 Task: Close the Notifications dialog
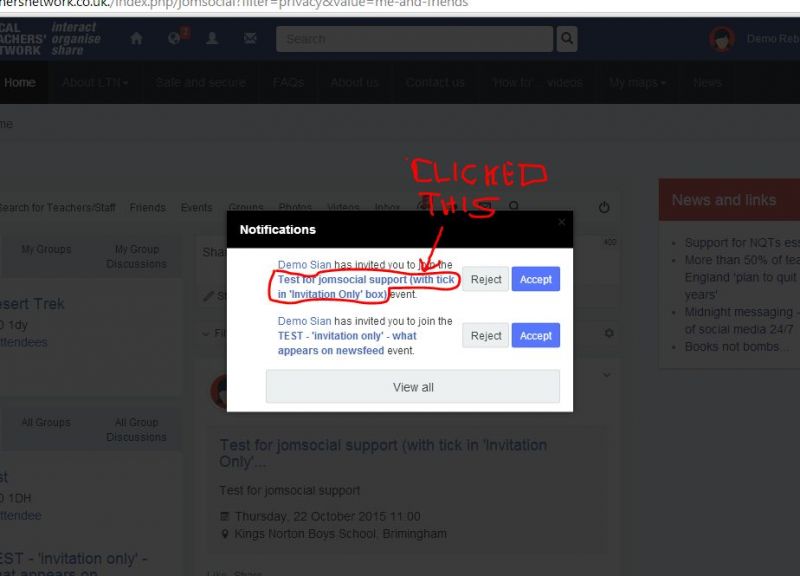[562, 222]
